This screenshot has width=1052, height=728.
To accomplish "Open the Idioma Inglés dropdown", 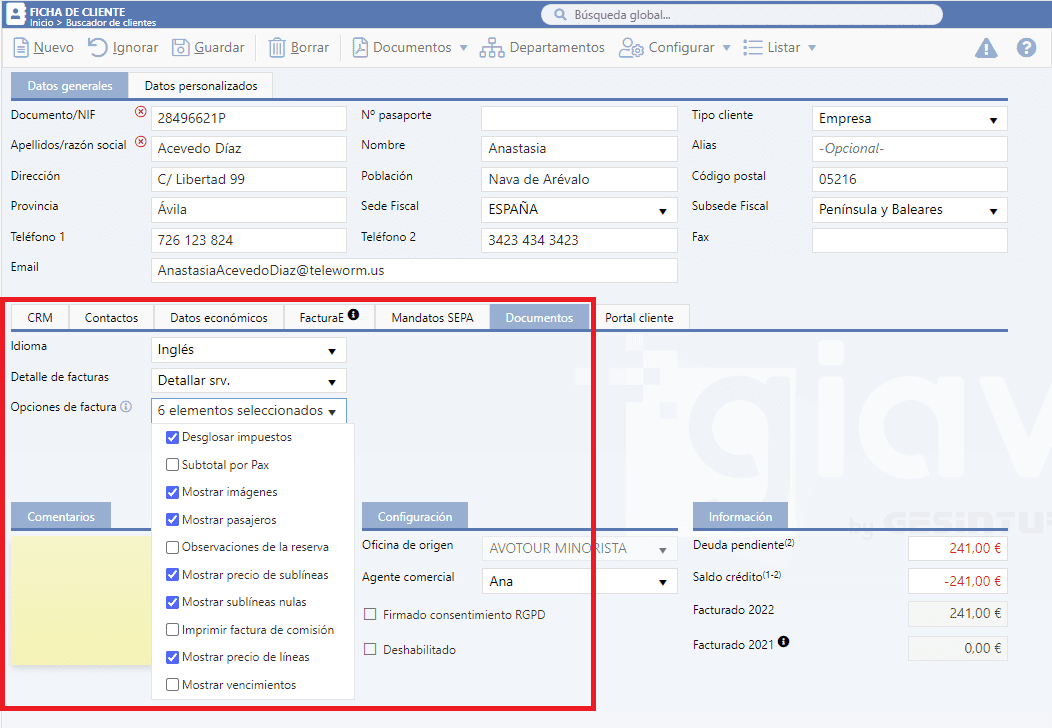I will click(x=248, y=350).
